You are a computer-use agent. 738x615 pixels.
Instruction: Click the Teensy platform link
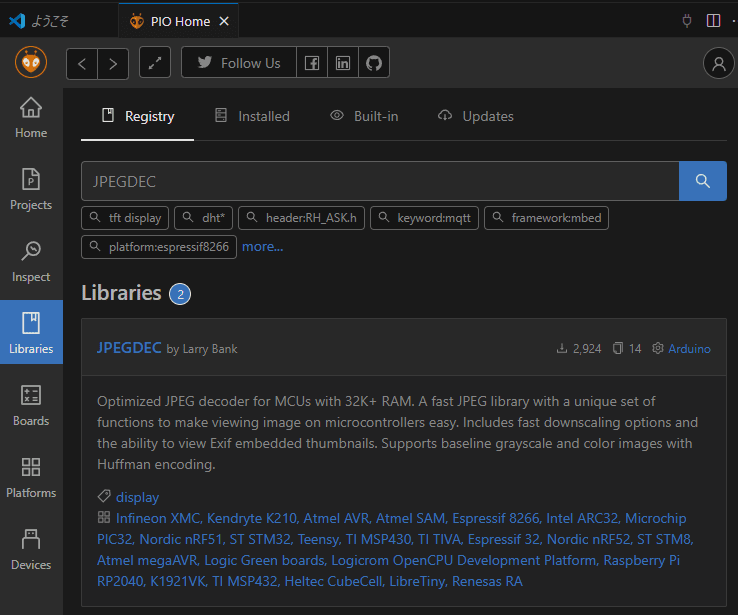(x=317, y=539)
